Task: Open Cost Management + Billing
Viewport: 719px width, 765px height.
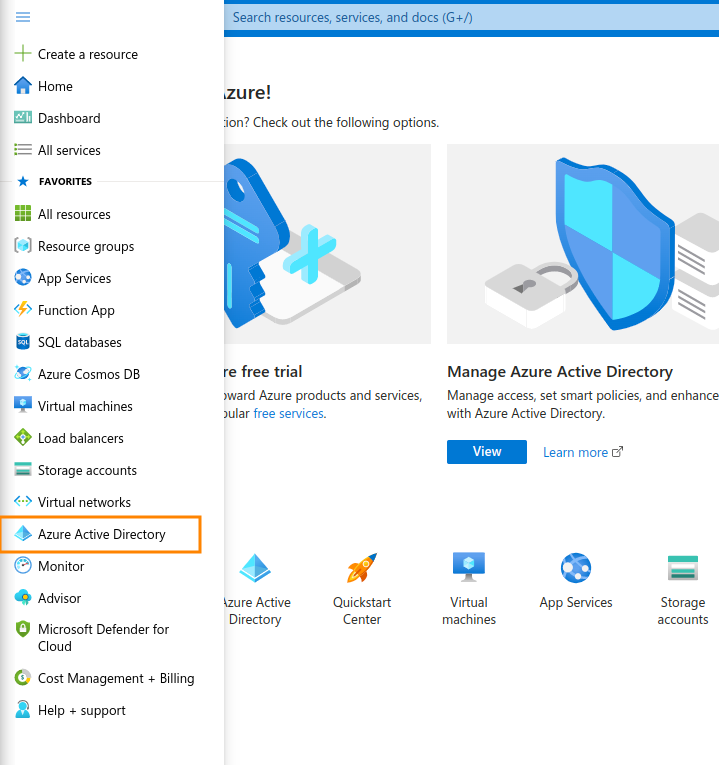Action: pyautogui.click(x=116, y=678)
